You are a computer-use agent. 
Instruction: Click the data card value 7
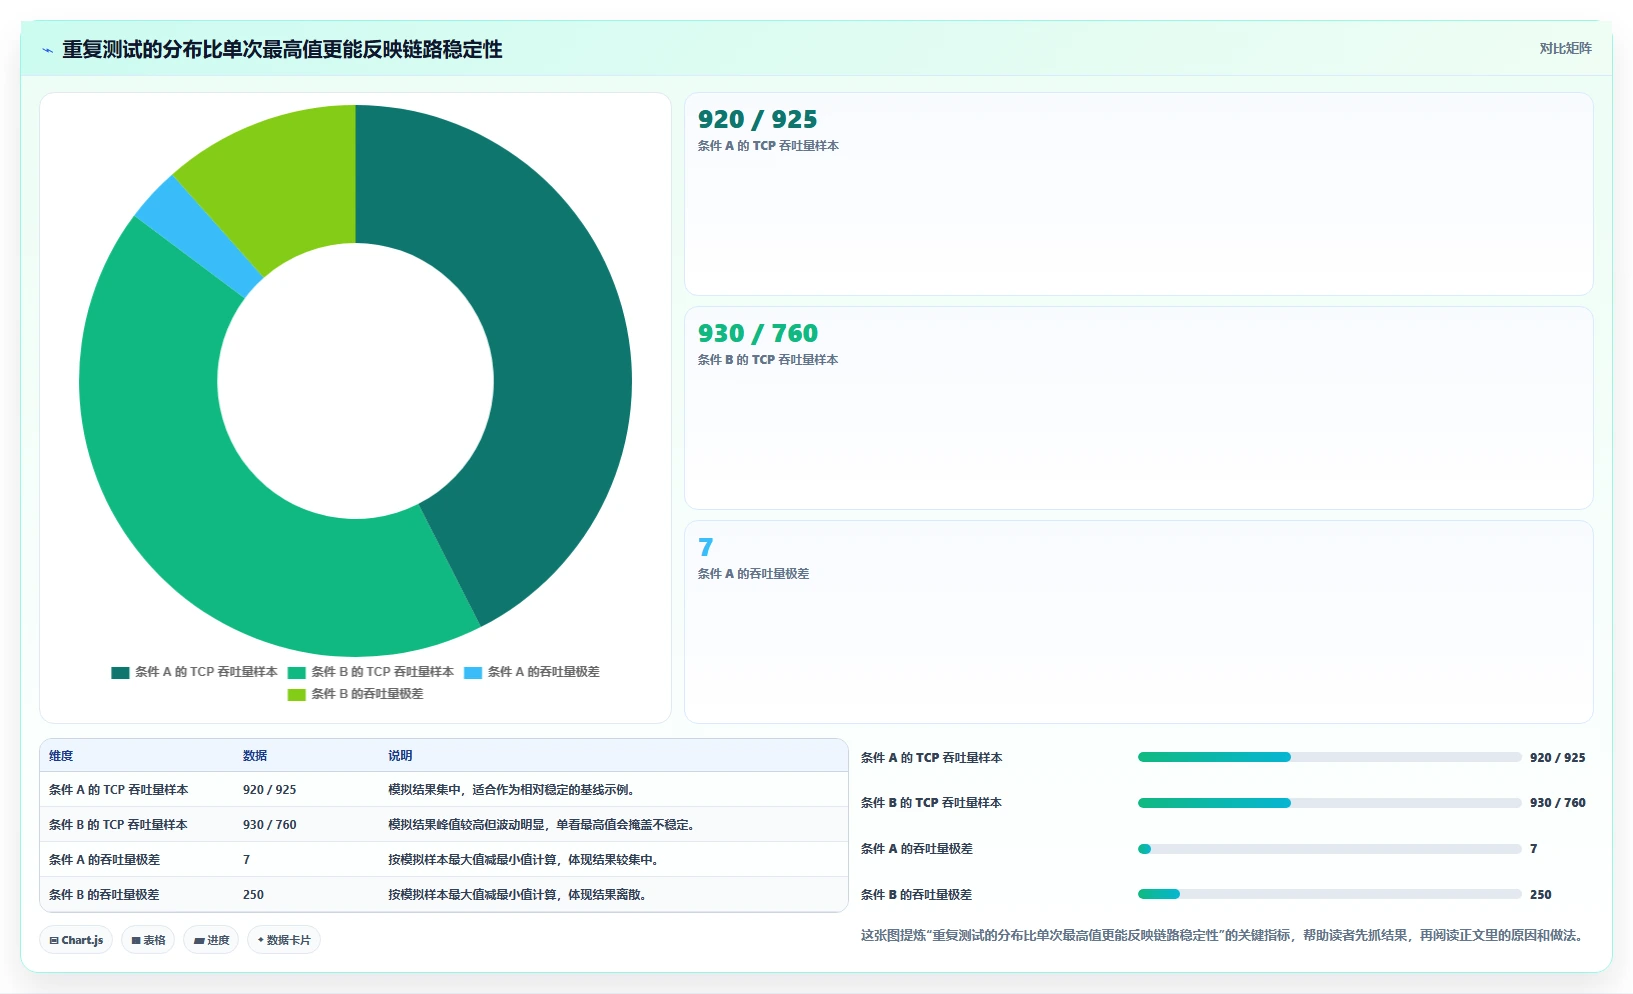706,547
